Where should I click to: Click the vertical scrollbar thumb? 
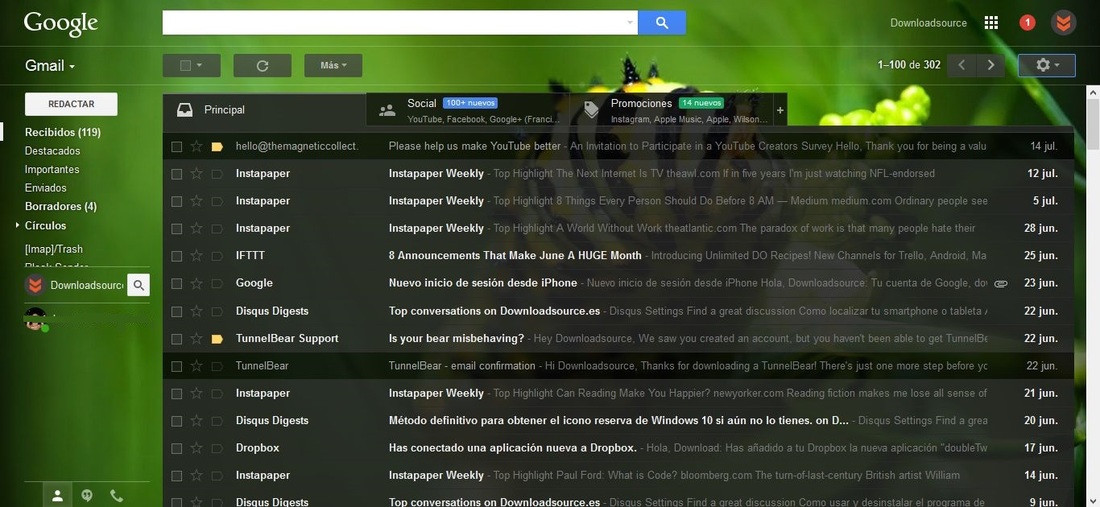point(1093,123)
